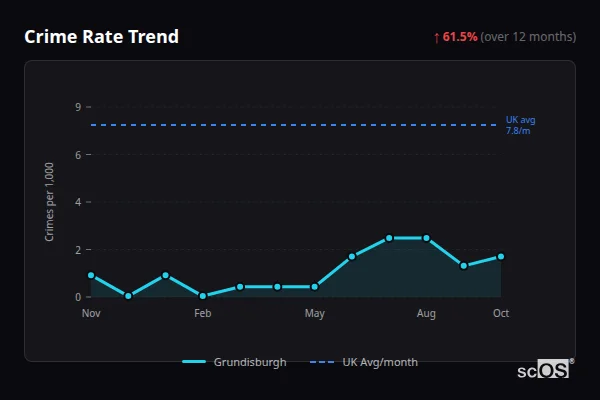
Task: Select the January data point
Action: click(x=165, y=275)
